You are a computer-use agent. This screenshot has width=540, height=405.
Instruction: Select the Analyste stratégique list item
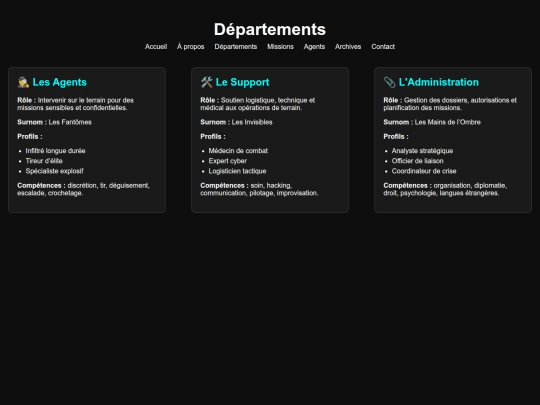422,151
